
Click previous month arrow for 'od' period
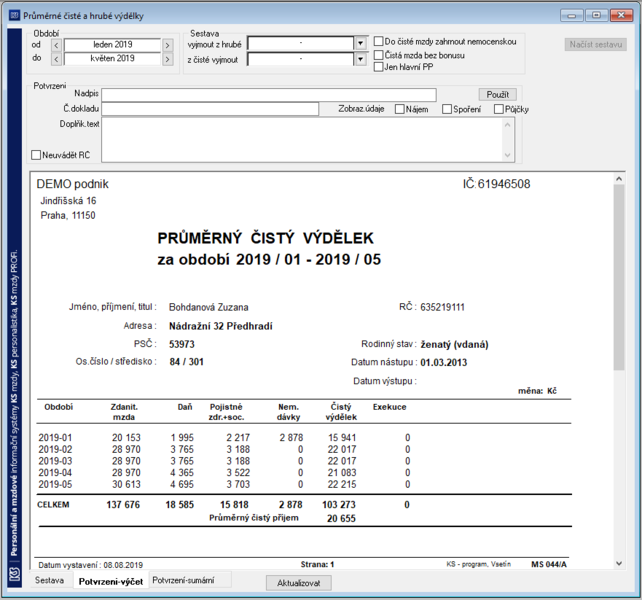click(x=57, y=45)
